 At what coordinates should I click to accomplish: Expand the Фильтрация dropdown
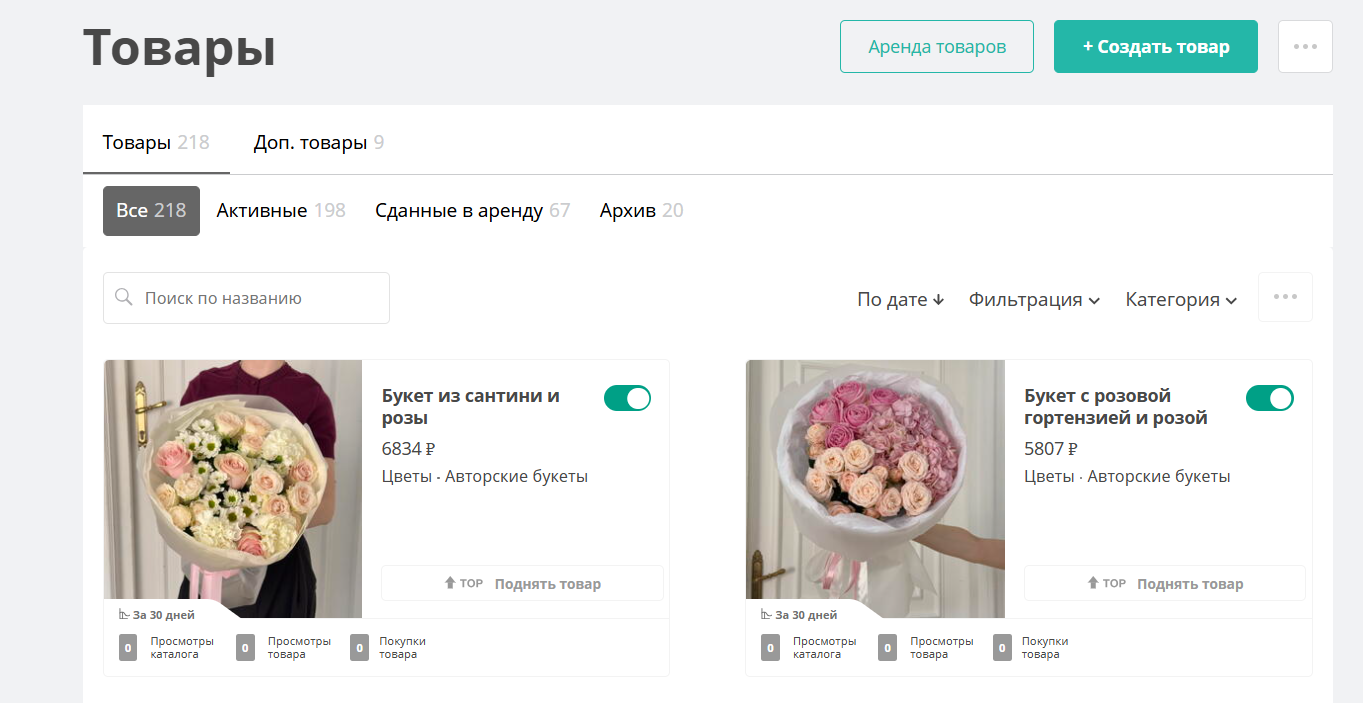1034,299
